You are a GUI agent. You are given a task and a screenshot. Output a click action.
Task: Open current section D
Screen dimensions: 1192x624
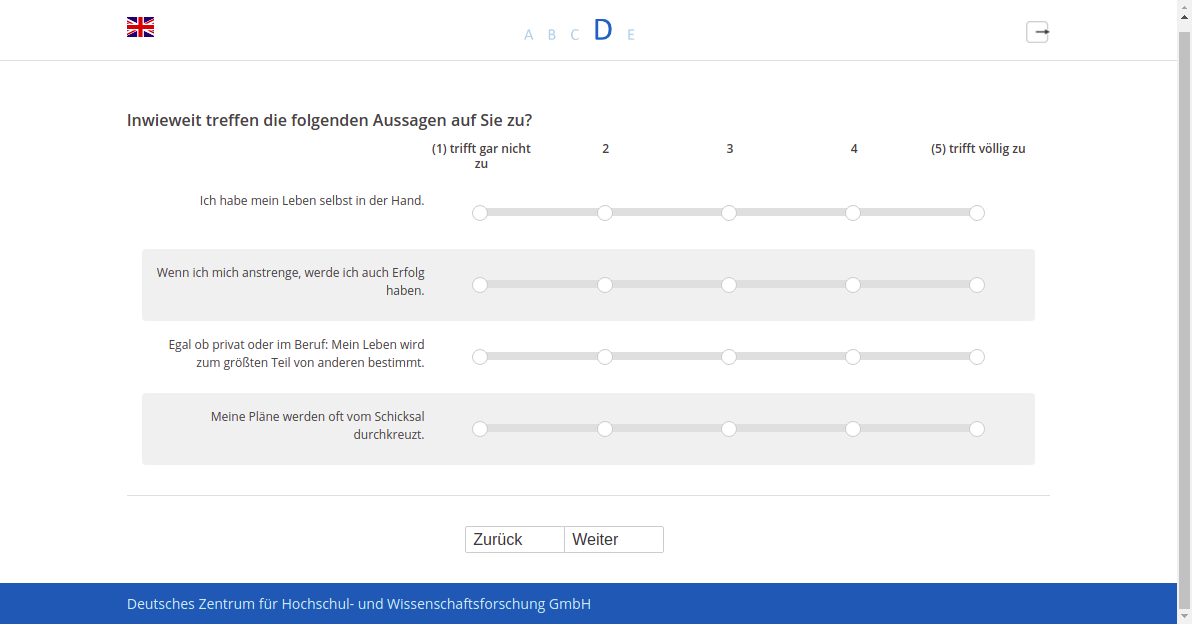(x=603, y=30)
